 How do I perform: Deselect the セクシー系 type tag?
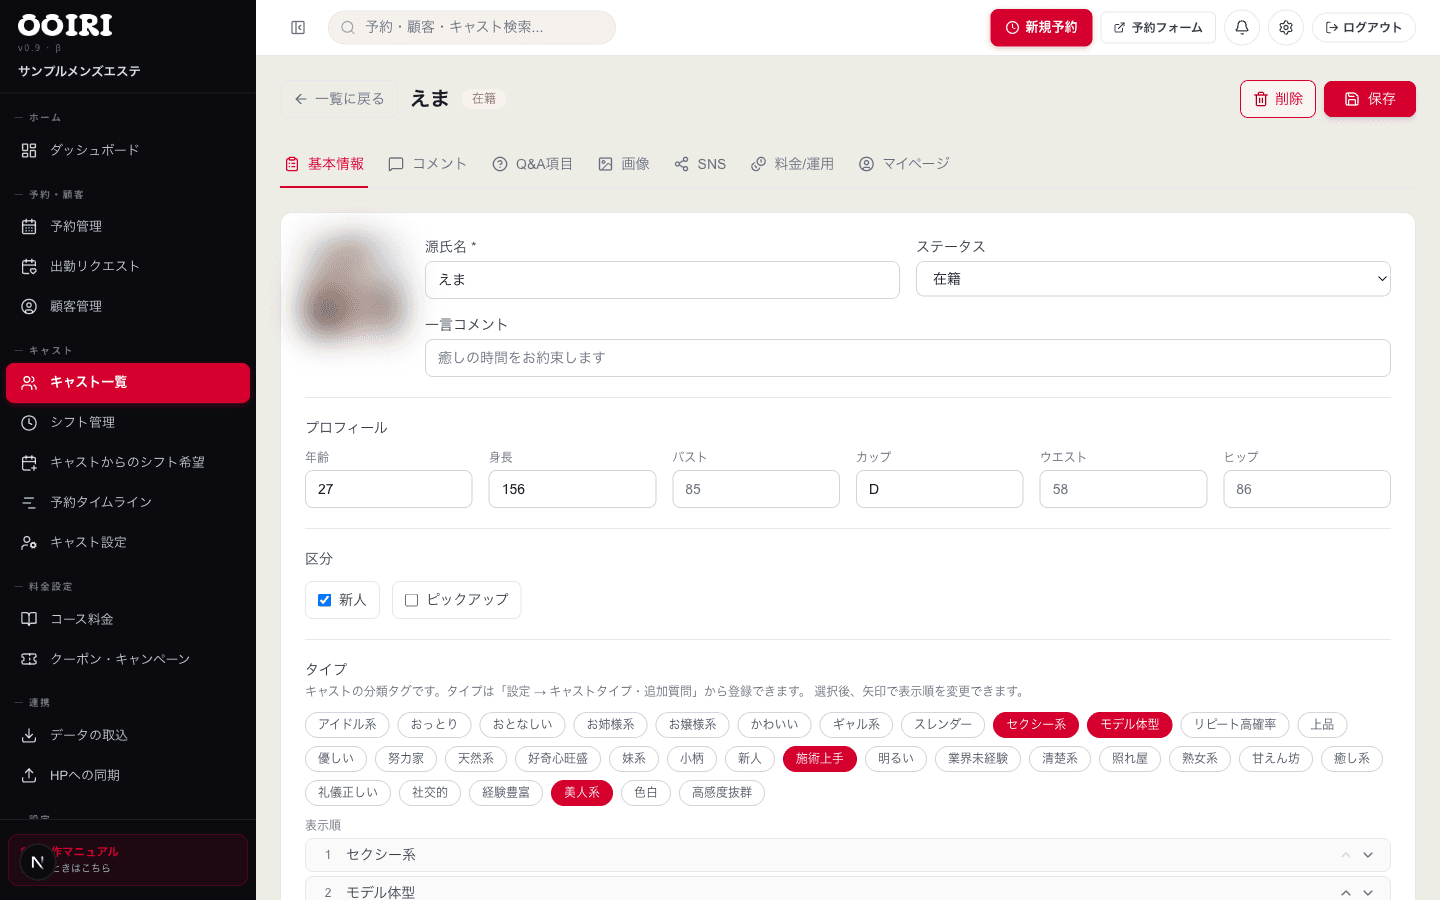click(x=1036, y=725)
